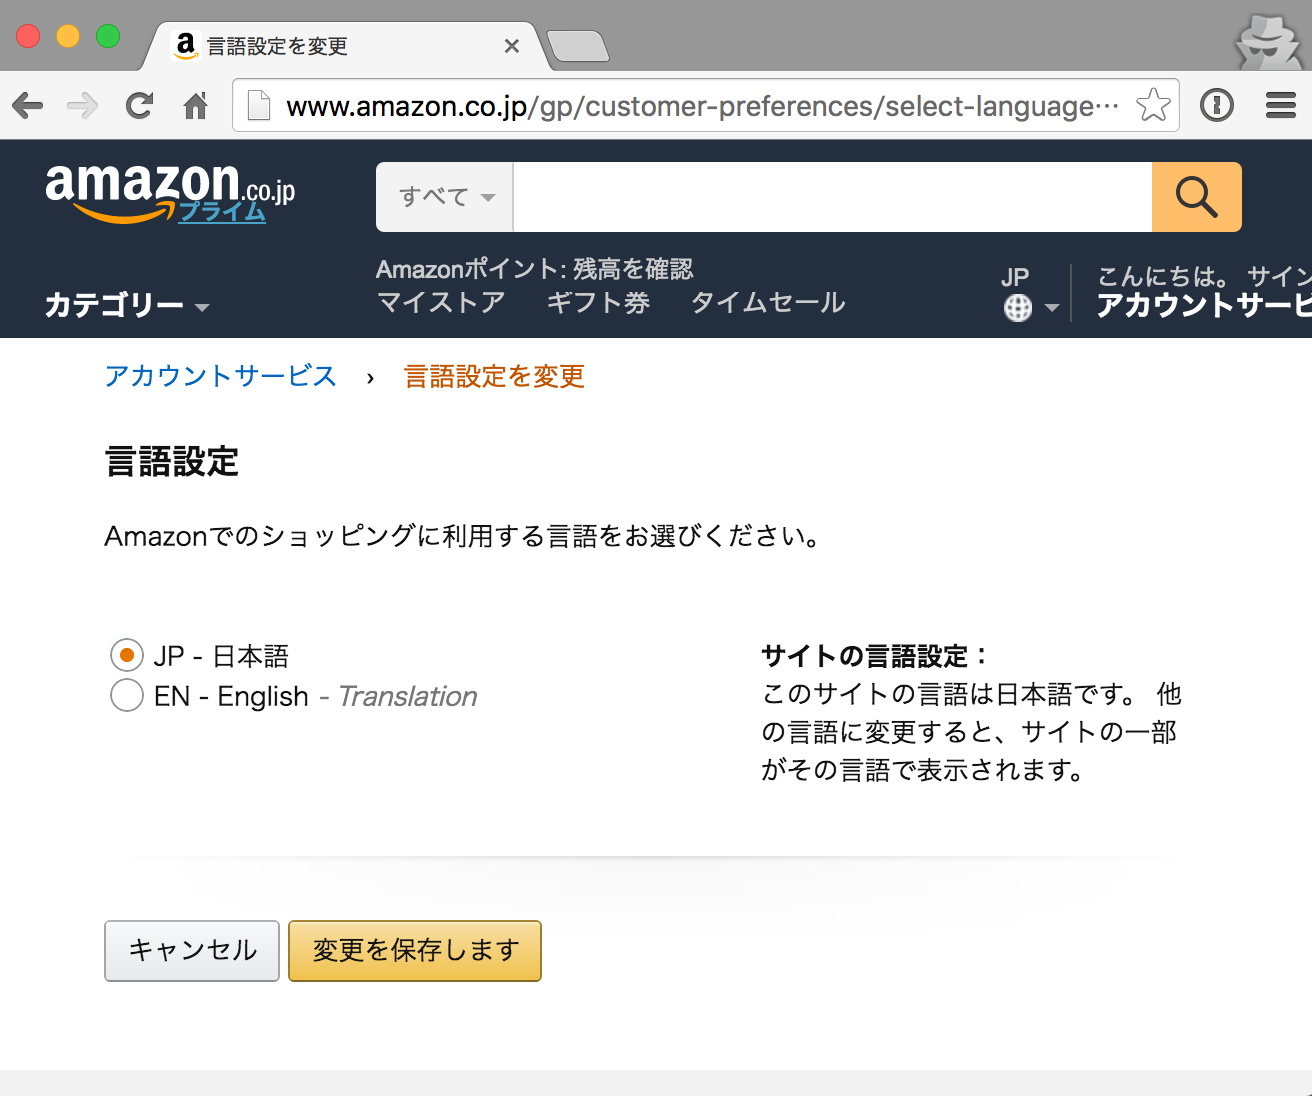Viewport: 1312px width, 1096px height.
Task: Click the browser forward arrow
Action: pyautogui.click(x=83, y=105)
